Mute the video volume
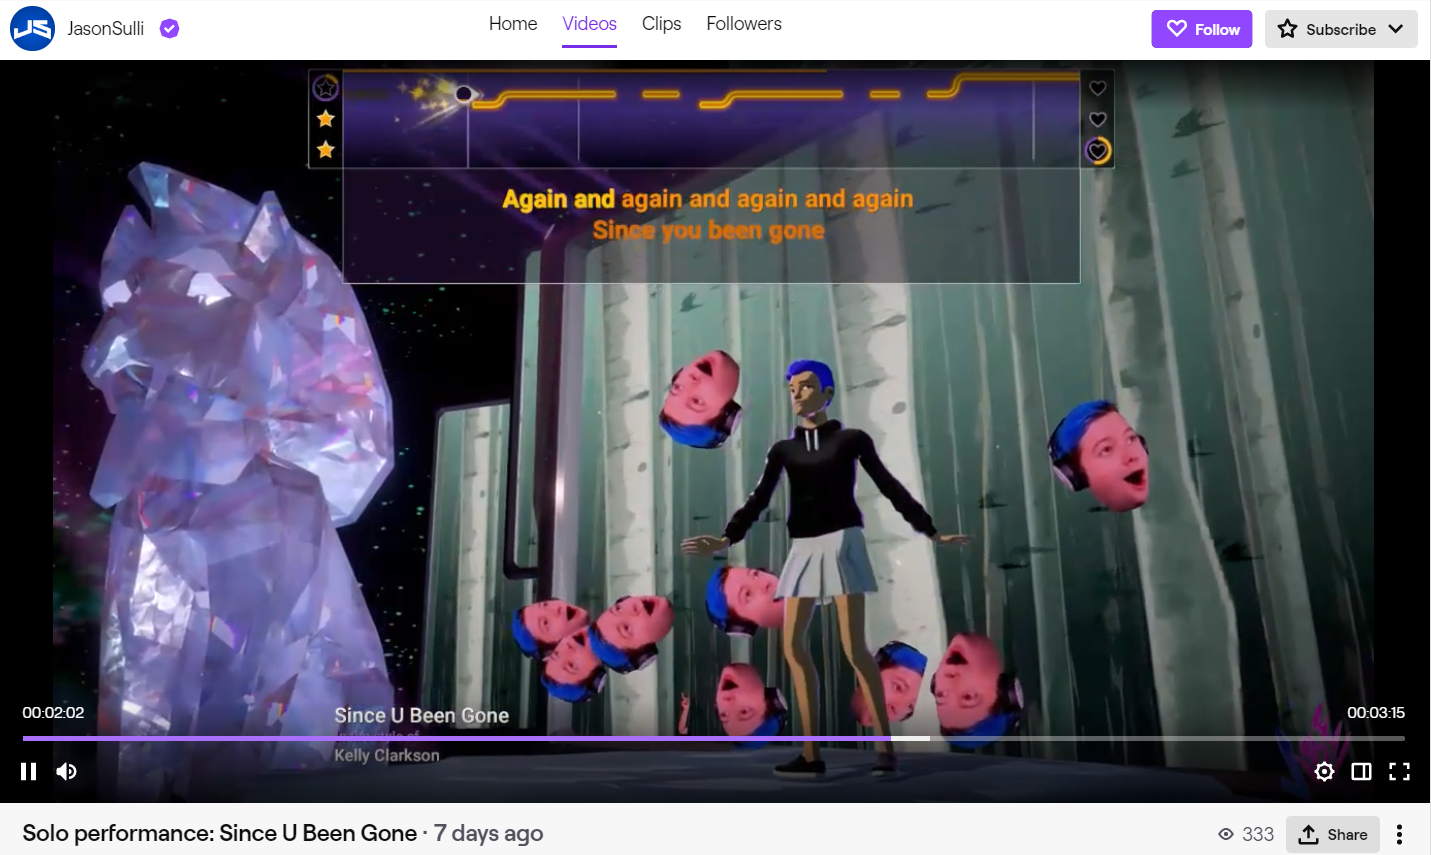The image size is (1431, 855). tap(67, 771)
